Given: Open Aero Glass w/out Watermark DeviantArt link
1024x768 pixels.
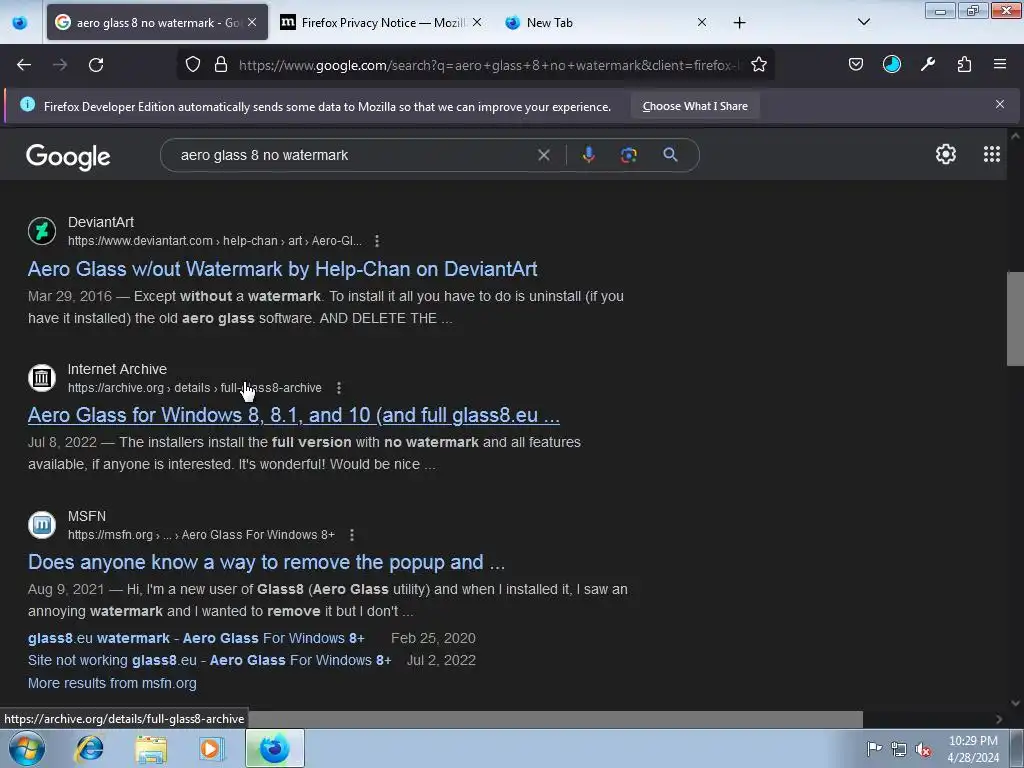Looking at the screenshot, I should 283,269.
